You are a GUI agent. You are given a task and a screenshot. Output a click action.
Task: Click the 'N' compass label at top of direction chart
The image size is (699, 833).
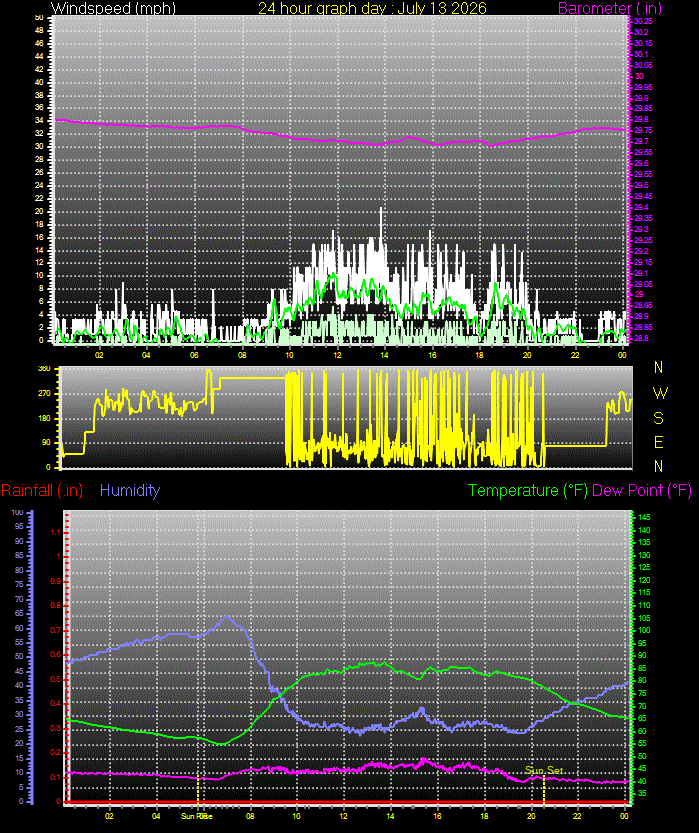[658, 367]
